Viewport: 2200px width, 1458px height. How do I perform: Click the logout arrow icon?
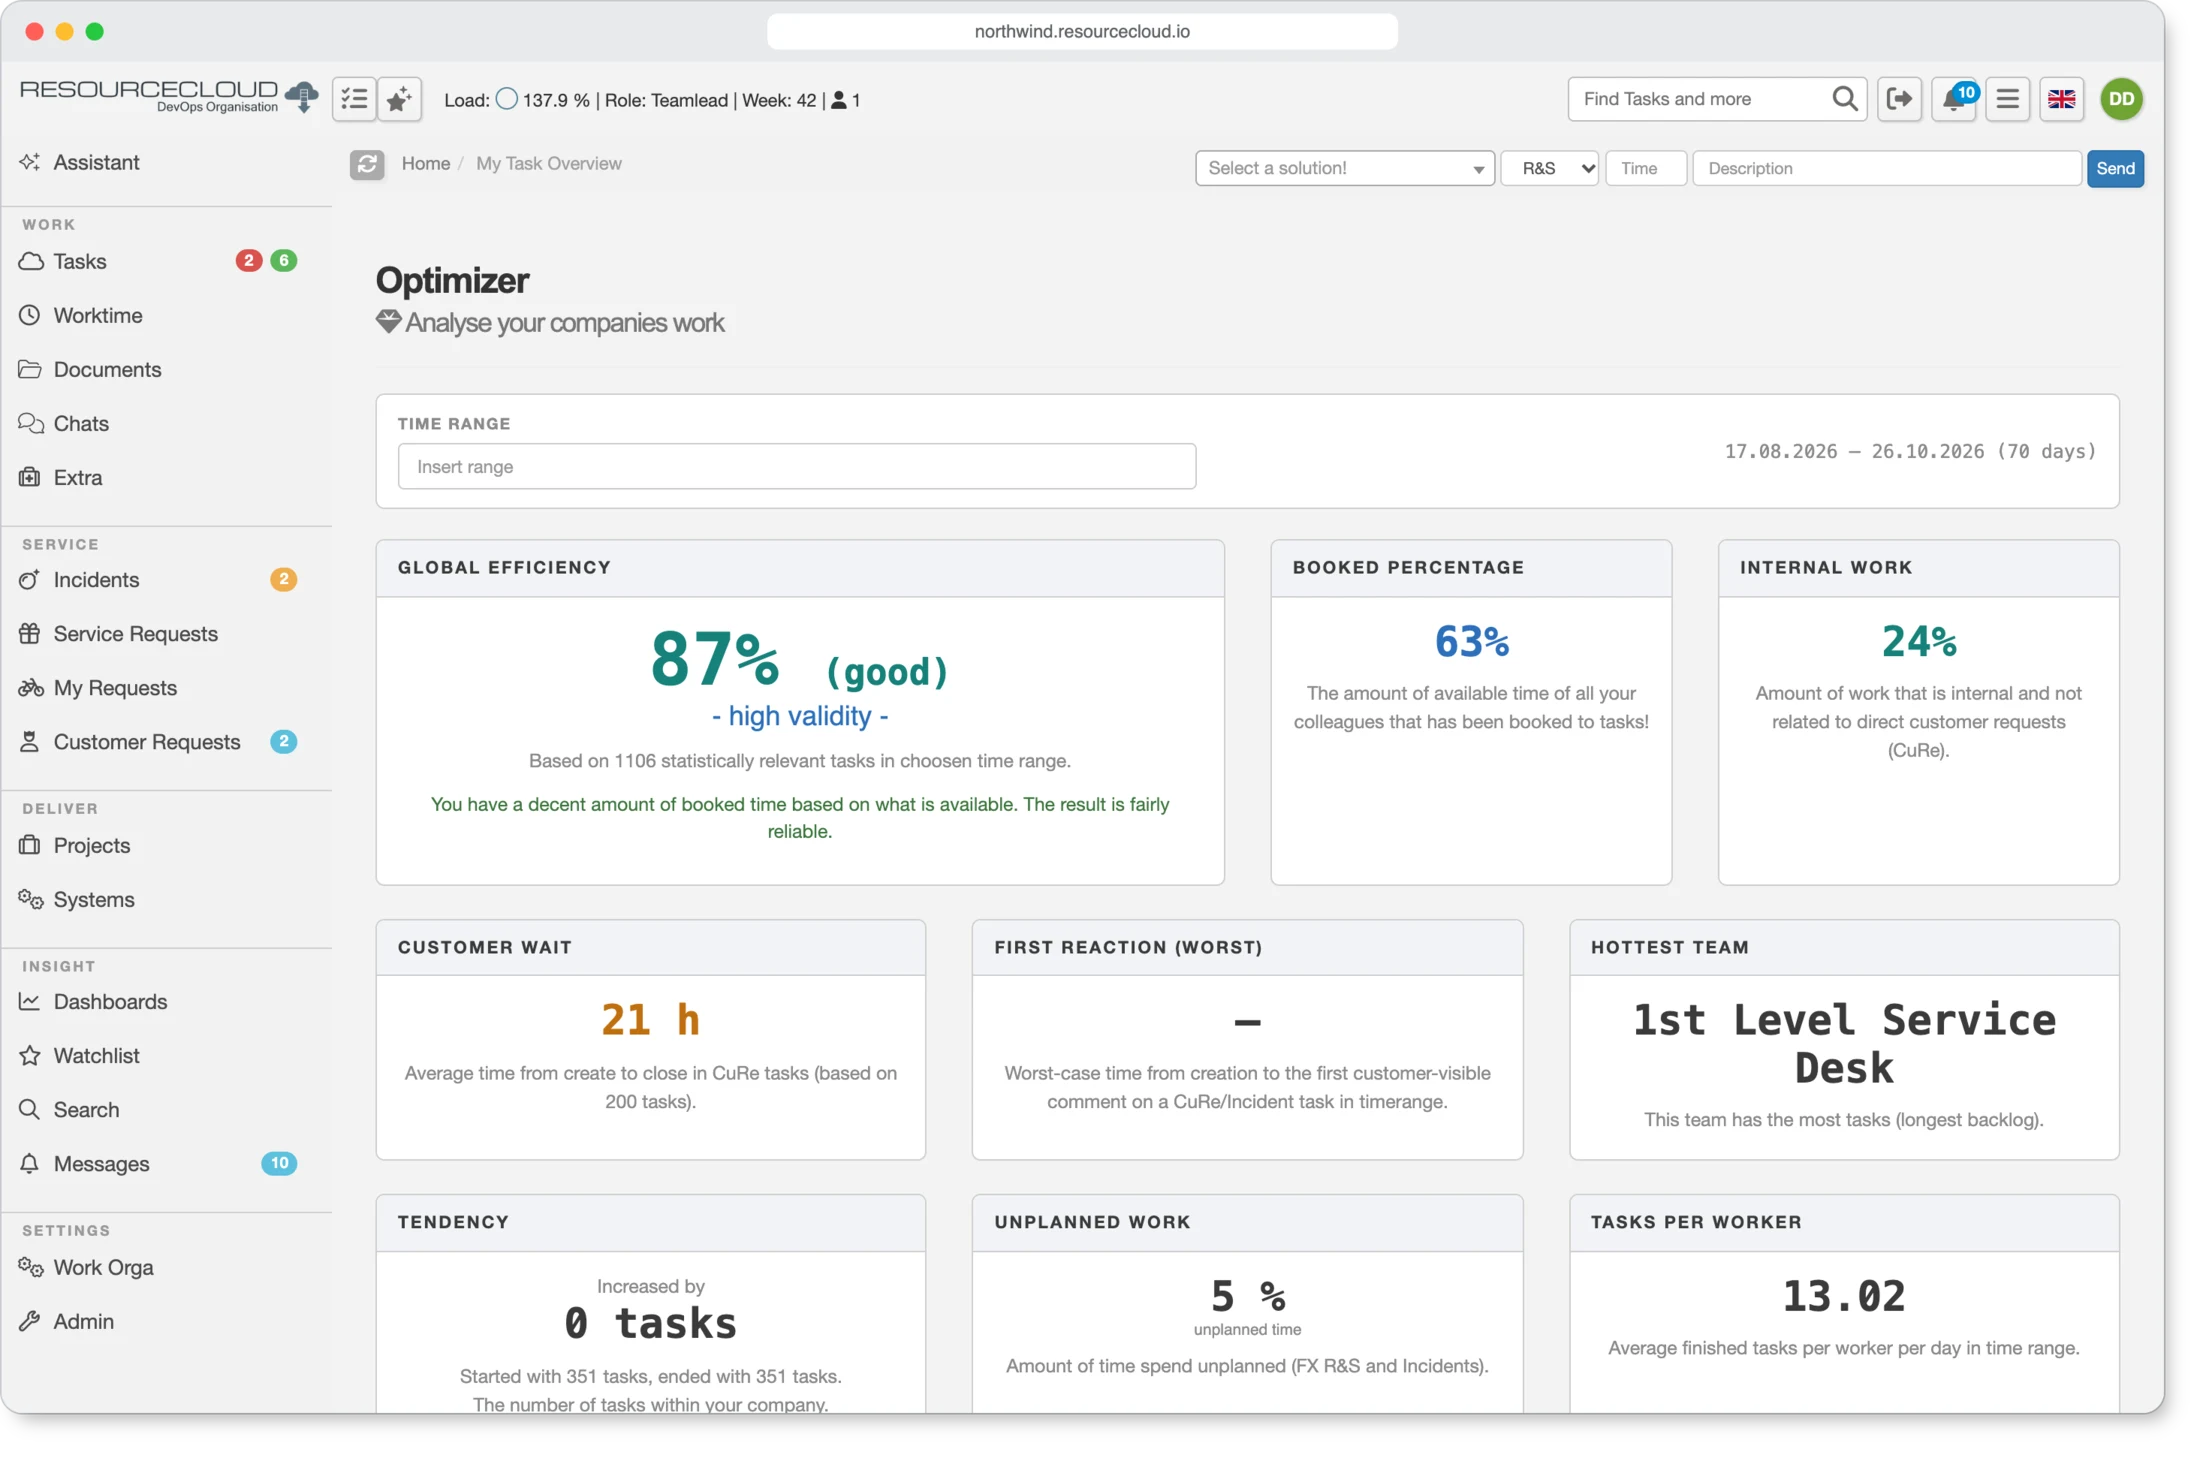pyautogui.click(x=1899, y=99)
